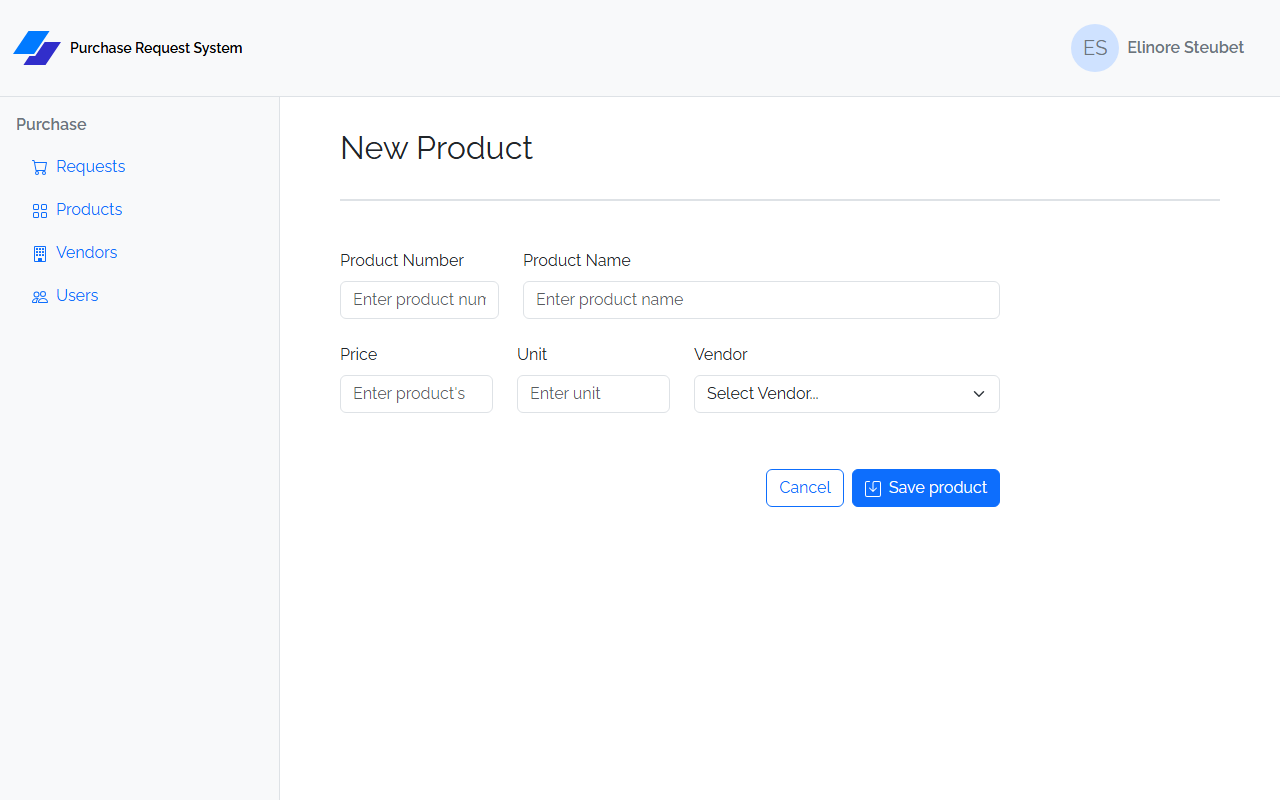Click the building icon beside Vendors
This screenshot has width=1280, height=800.
[40, 254]
